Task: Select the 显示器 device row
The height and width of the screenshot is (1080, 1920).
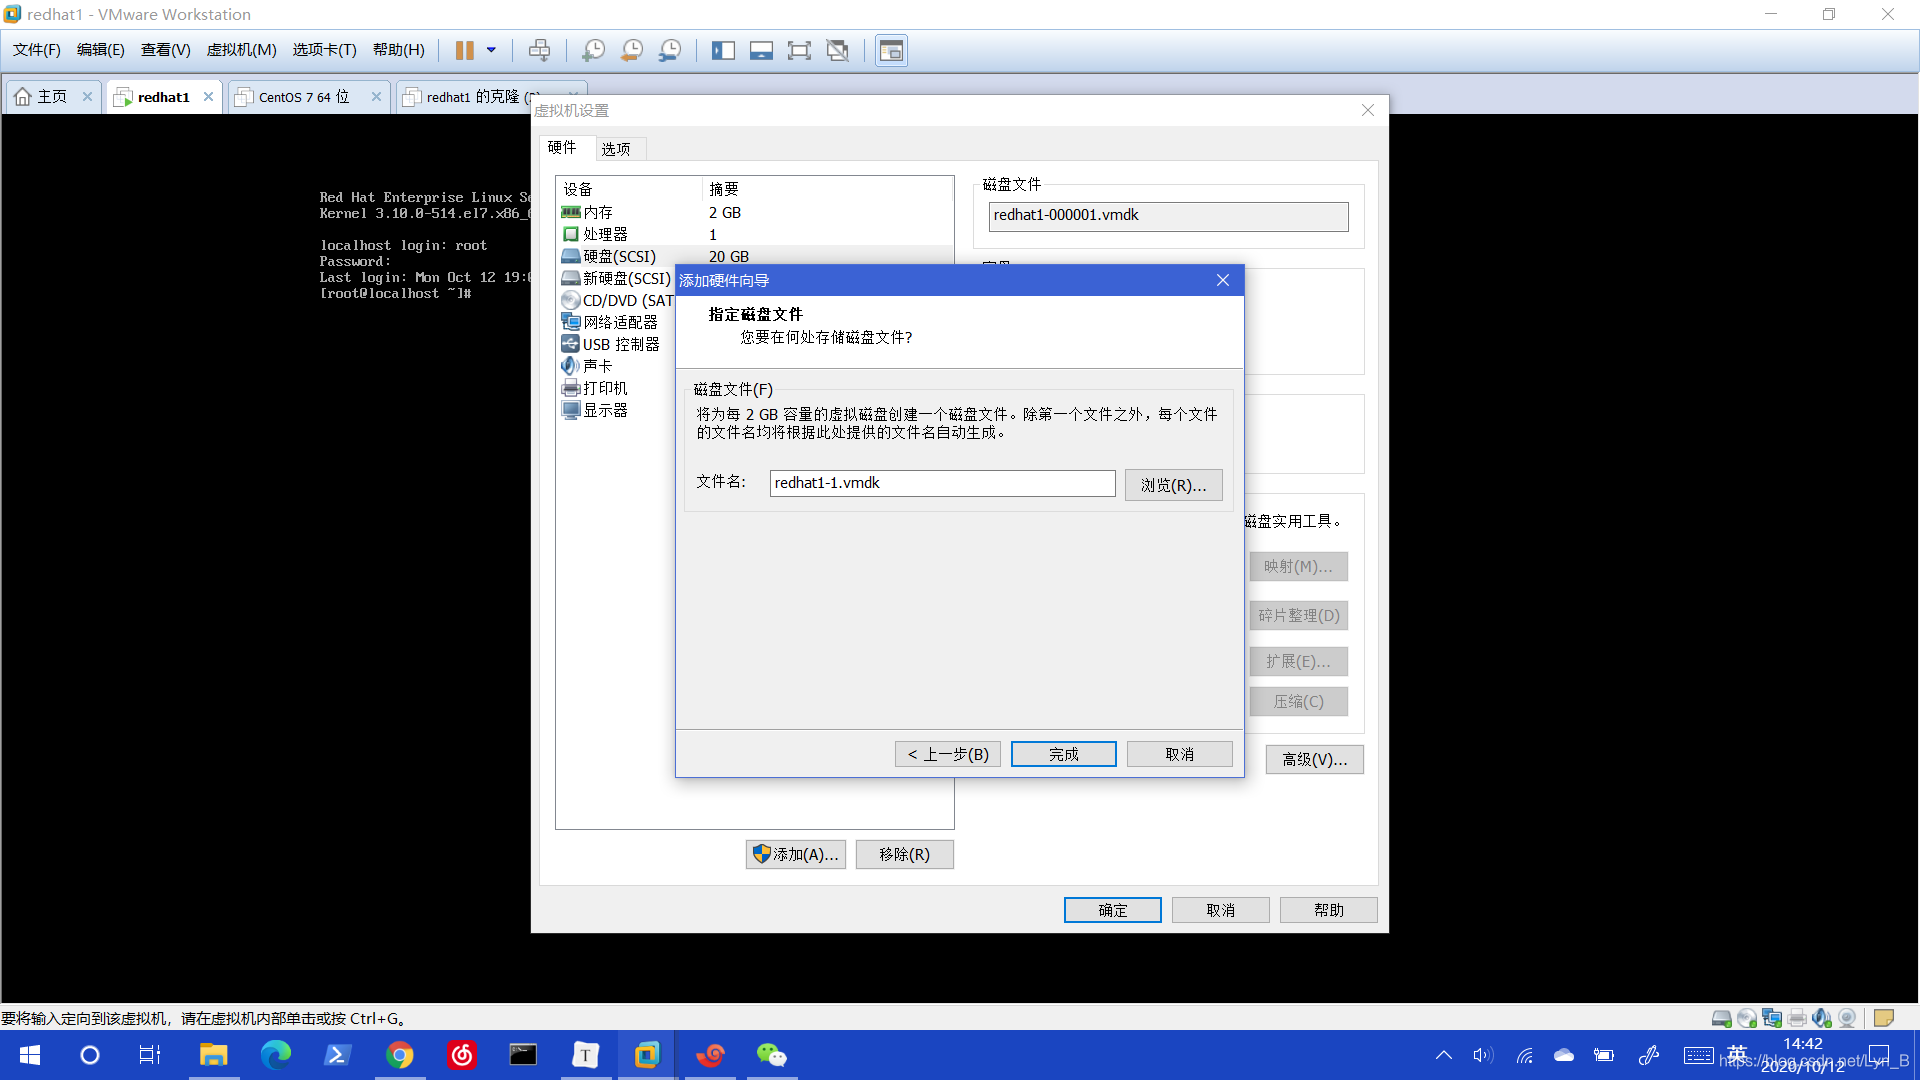Action: click(616, 410)
